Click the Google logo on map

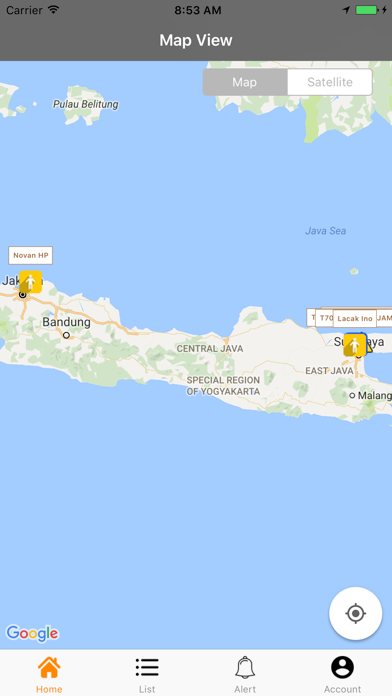pyautogui.click(x=32, y=633)
